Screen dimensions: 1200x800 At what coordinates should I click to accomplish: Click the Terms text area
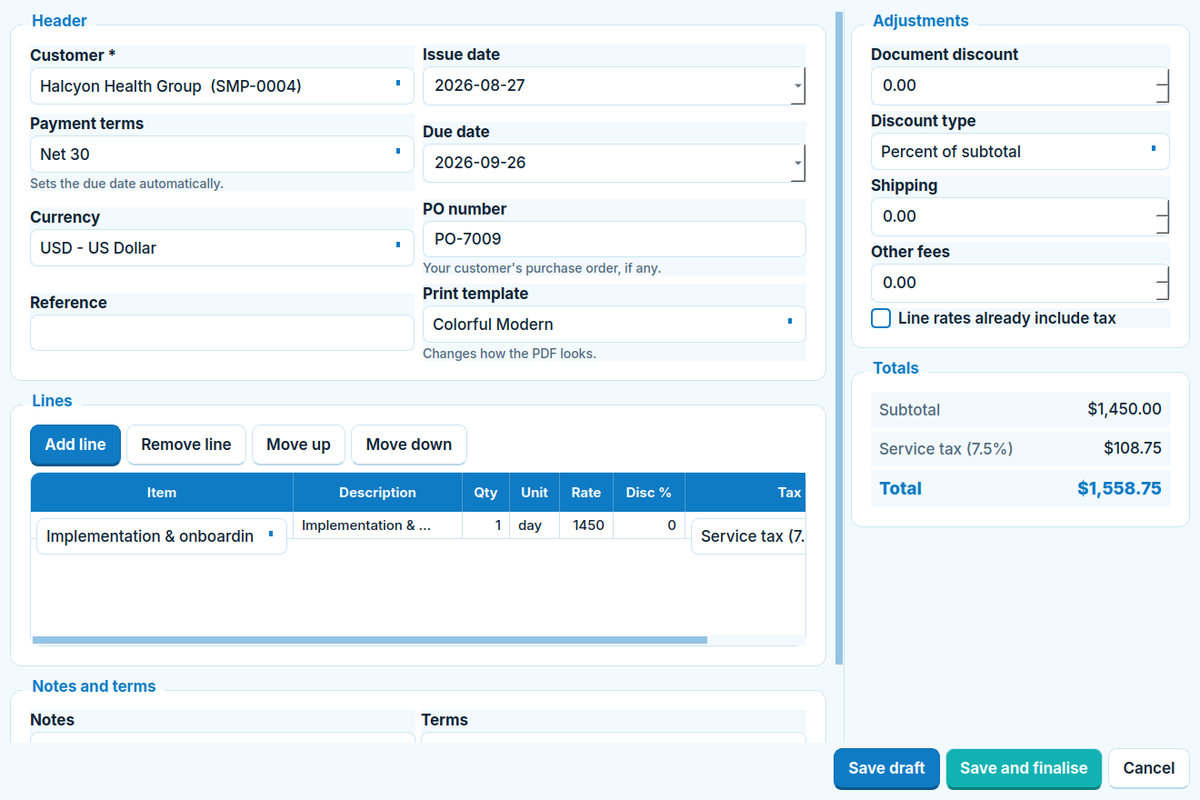613,738
